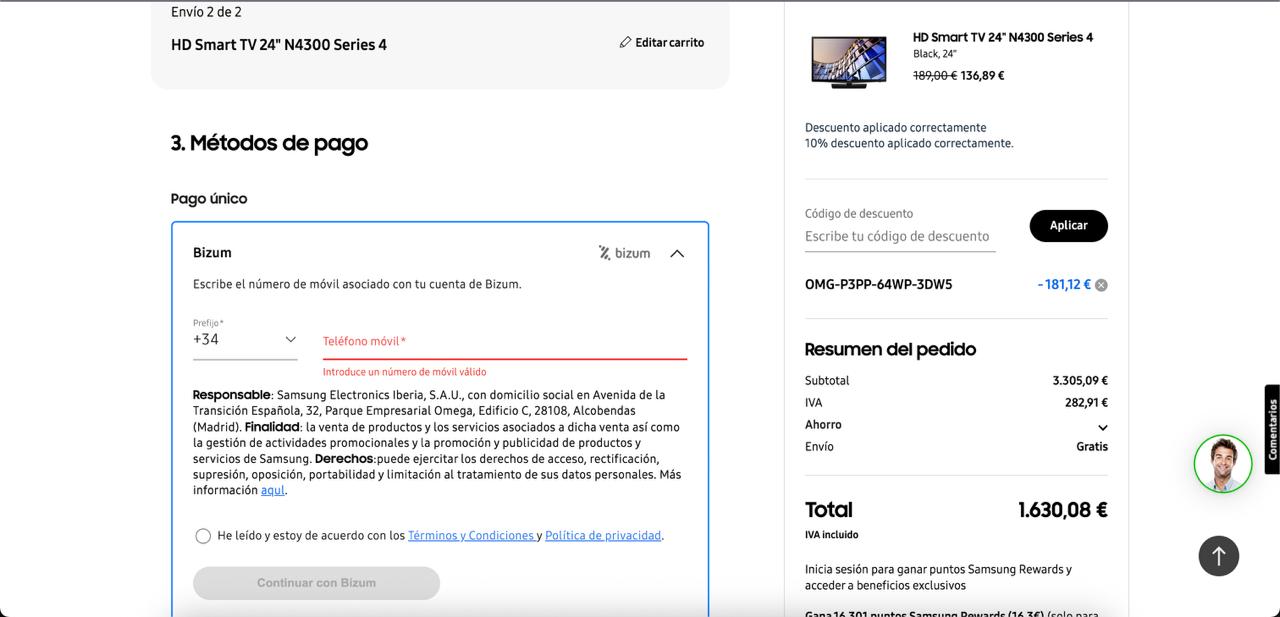Click the 'Introduce un número de móvil válido' error

[x=404, y=372]
